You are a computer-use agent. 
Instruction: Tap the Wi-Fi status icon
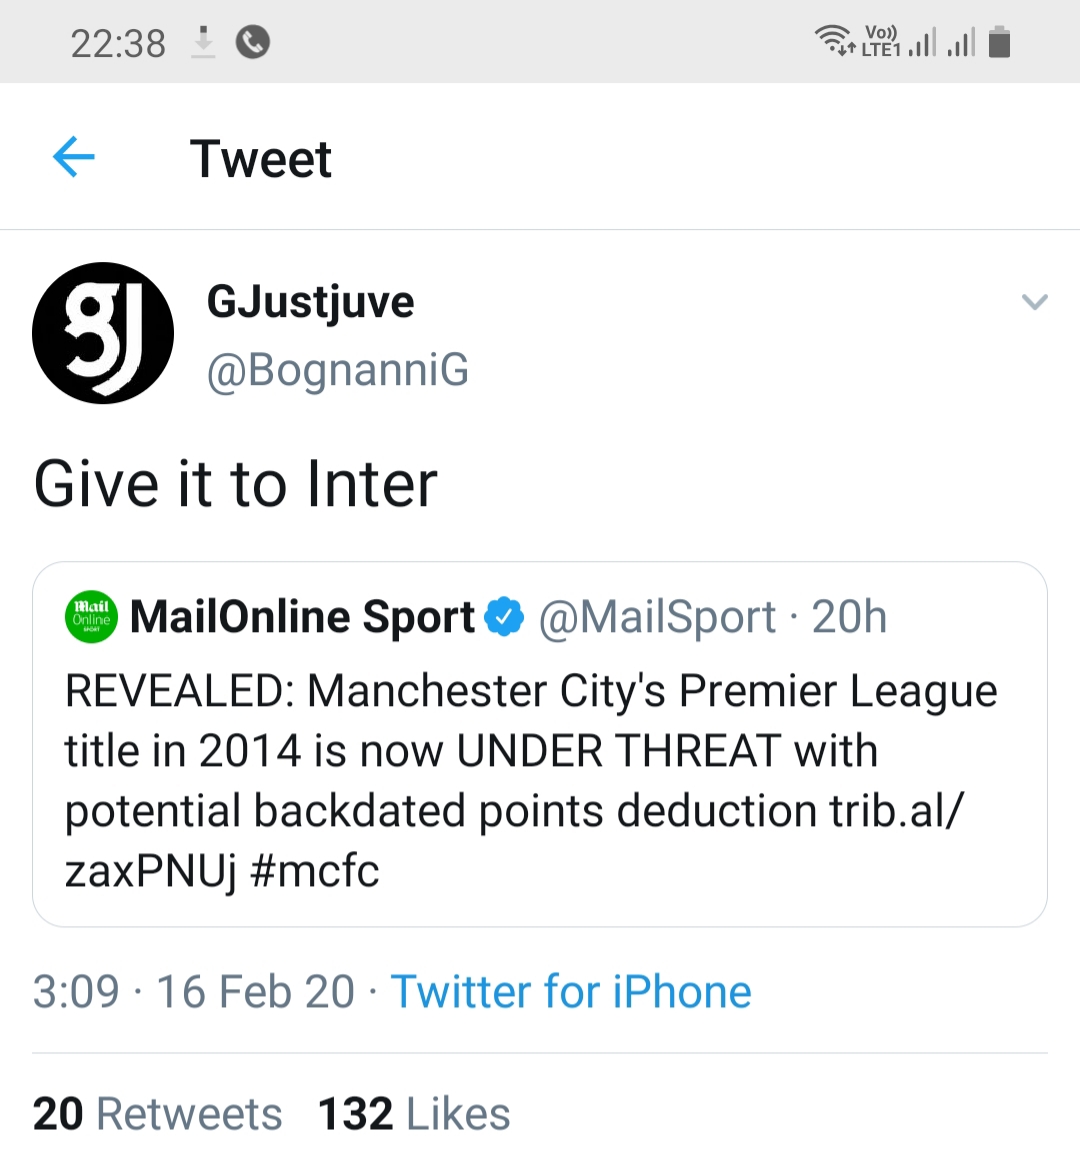pyautogui.click(x=832, y=41)
